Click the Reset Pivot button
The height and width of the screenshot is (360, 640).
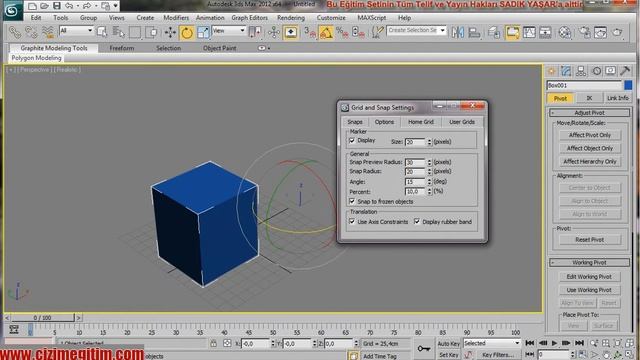590,240
